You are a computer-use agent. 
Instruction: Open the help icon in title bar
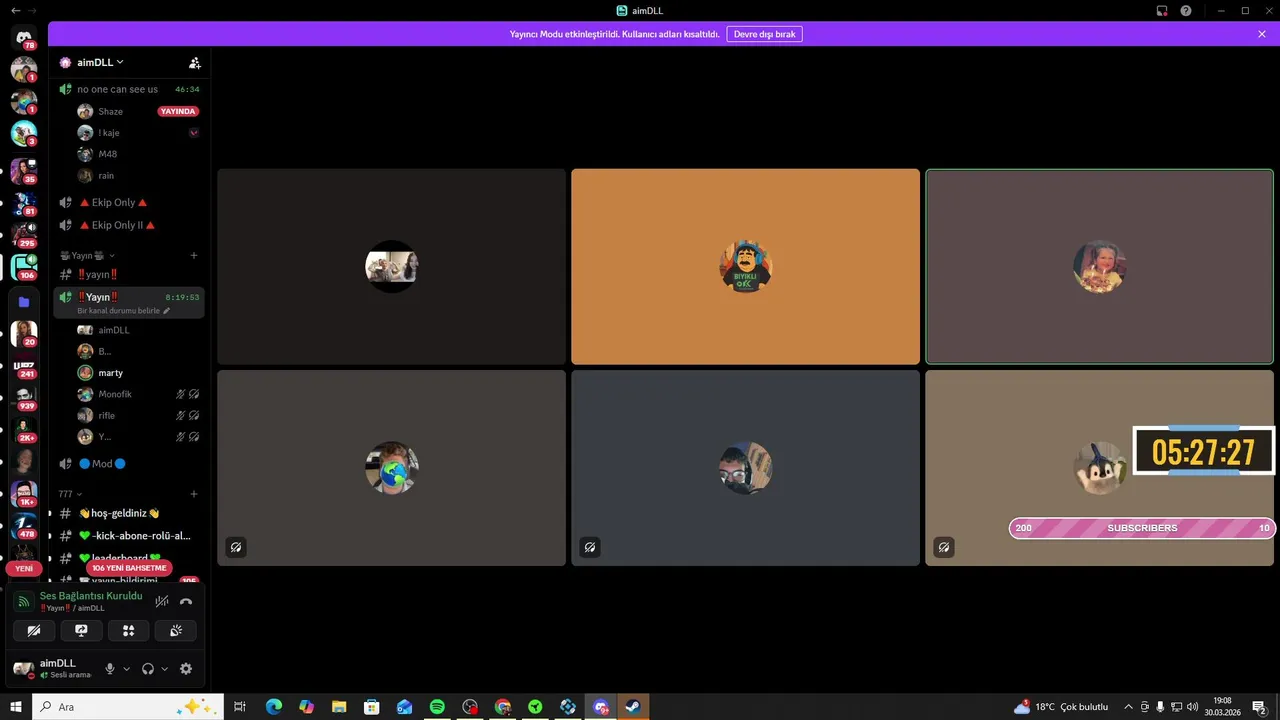tap(1186, 11)
